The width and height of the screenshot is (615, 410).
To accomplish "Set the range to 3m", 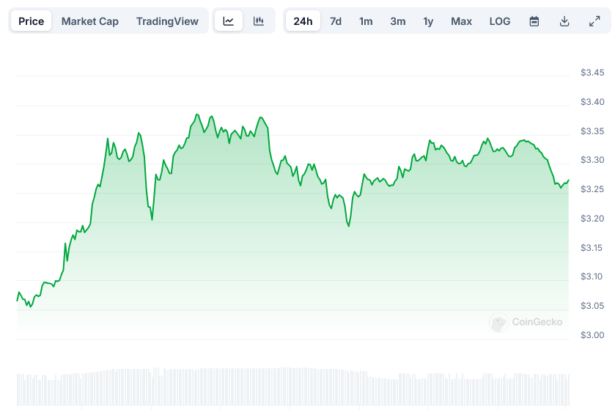I will (x=397, y=21).
